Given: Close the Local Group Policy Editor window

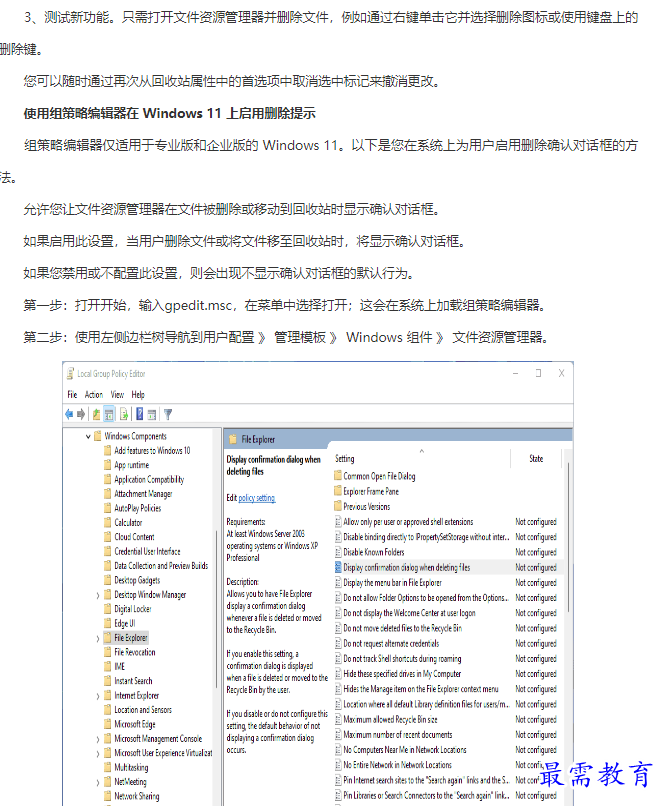Looking at the screenshot, I should pos(561,373).
